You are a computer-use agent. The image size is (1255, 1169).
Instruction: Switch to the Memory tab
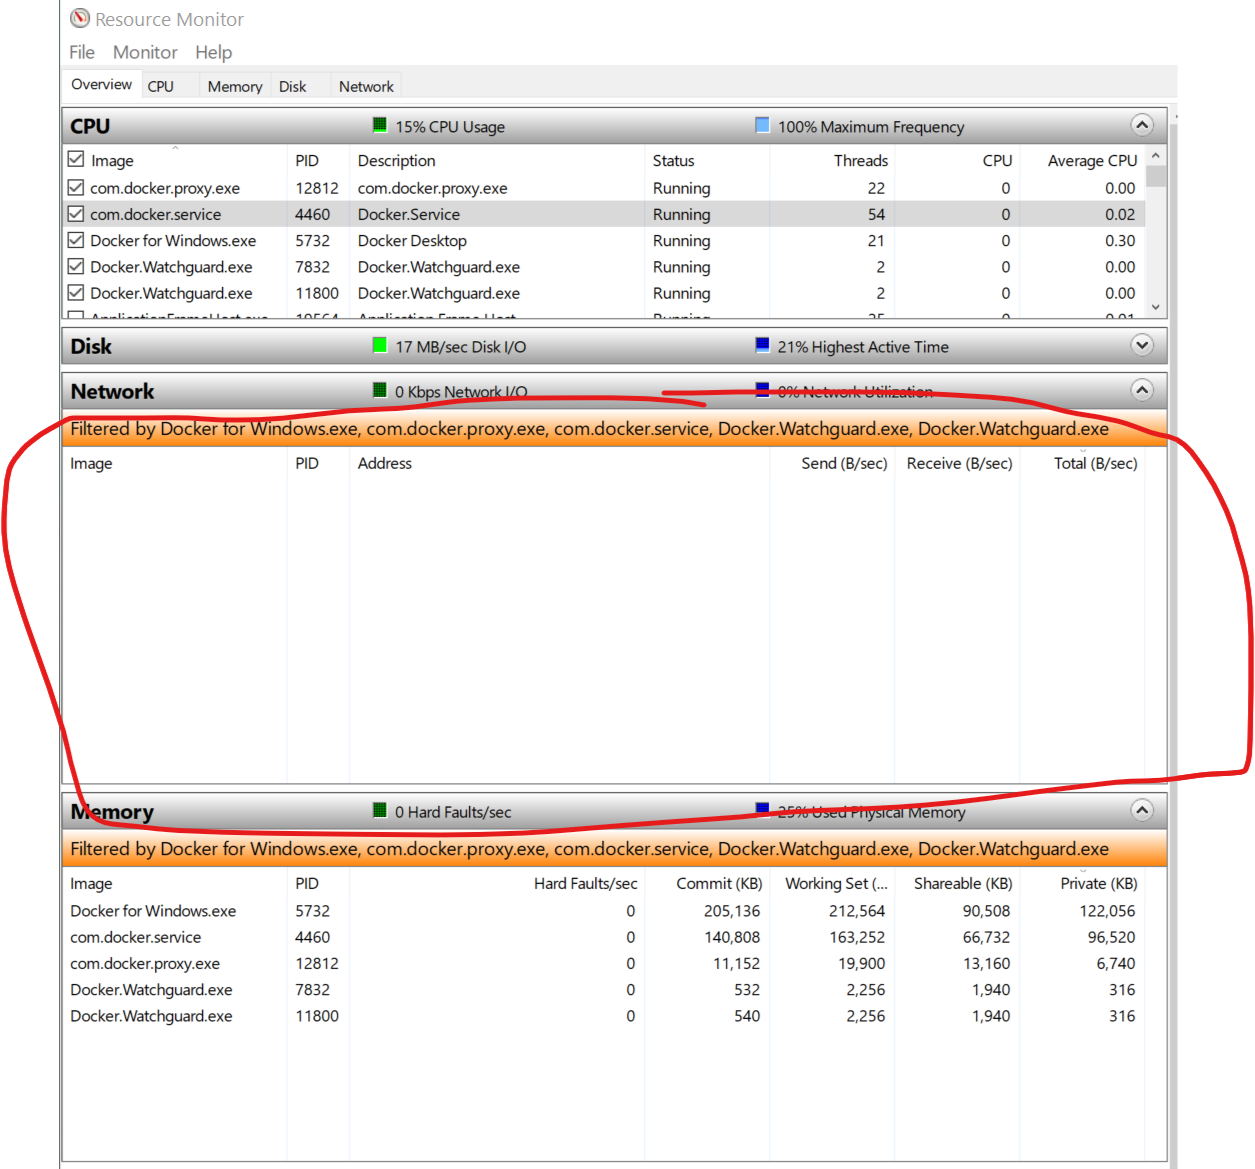235,86
